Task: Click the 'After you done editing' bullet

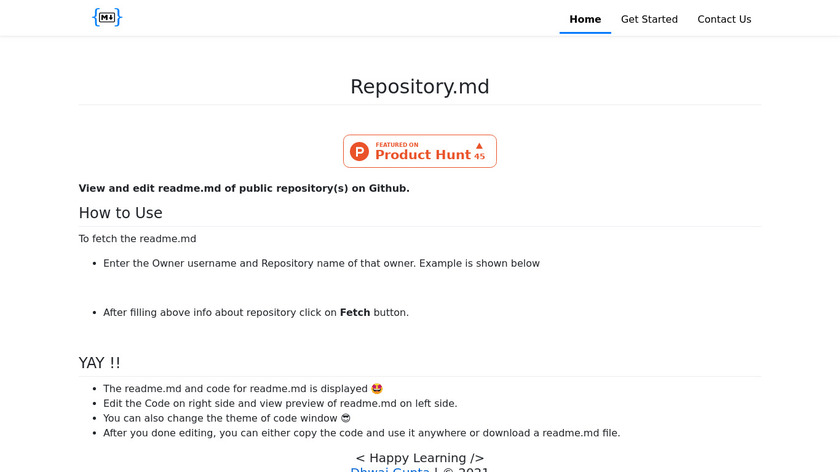Action: [361, 434]
